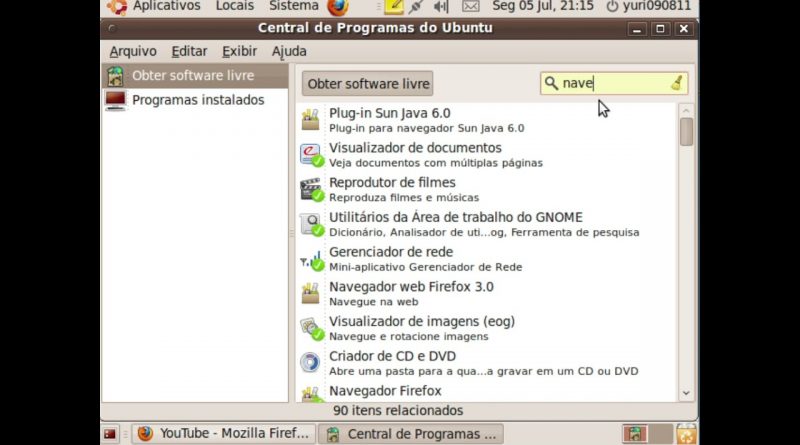Select the Criador de CD e DVD entry

[x=487, y=363]
